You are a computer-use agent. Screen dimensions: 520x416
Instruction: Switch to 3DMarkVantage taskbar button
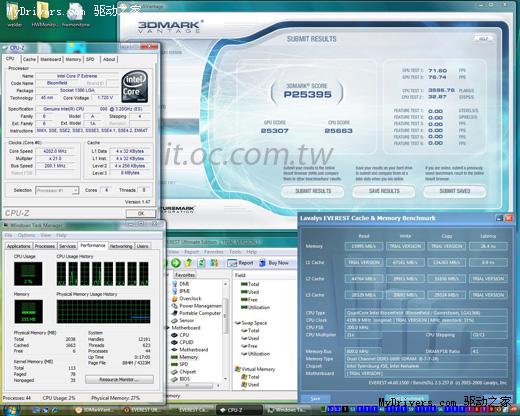(94, 410)
